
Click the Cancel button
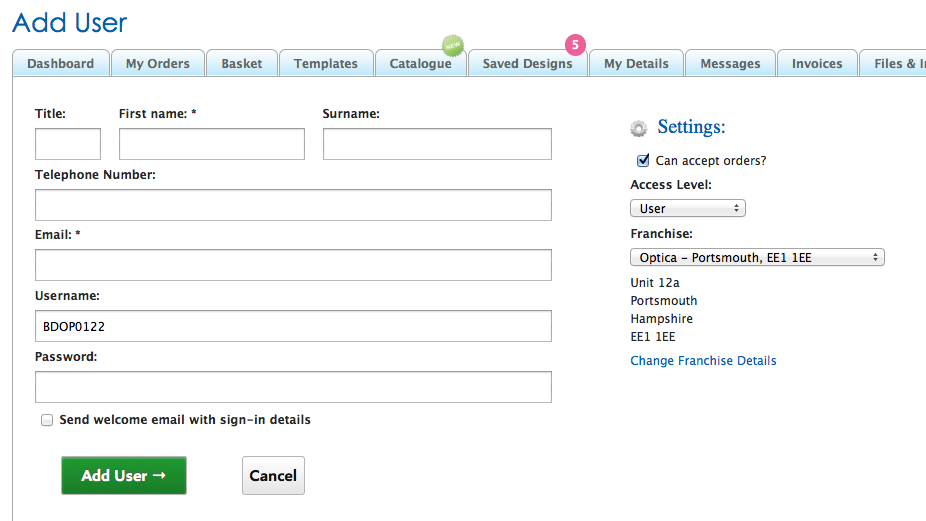click(273, 476)
